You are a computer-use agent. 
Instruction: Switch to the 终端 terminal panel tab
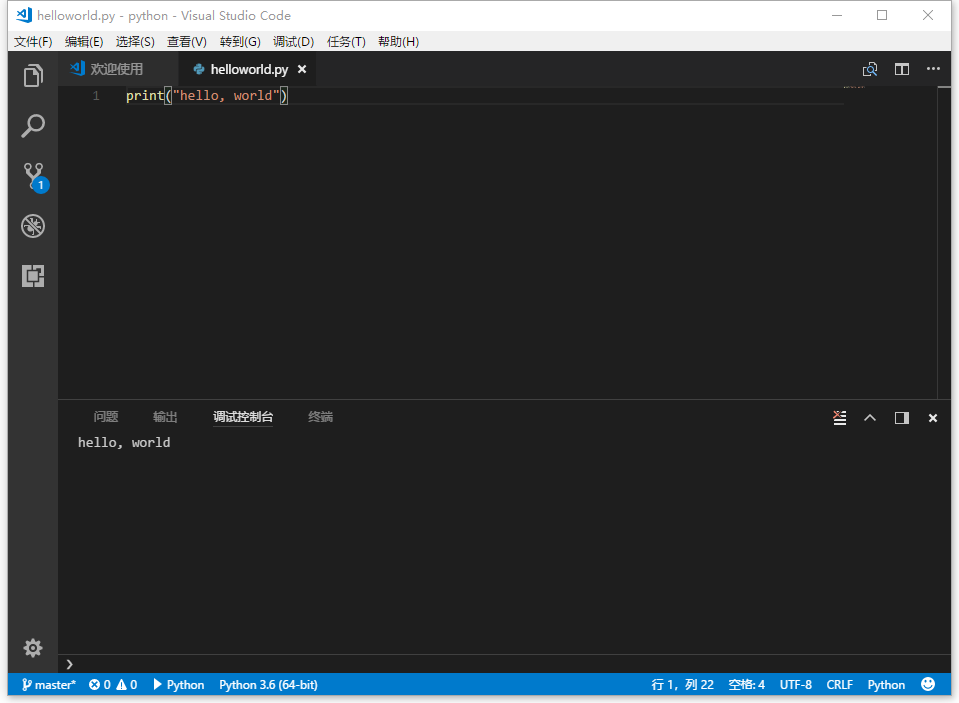click(x=320, y=417)
